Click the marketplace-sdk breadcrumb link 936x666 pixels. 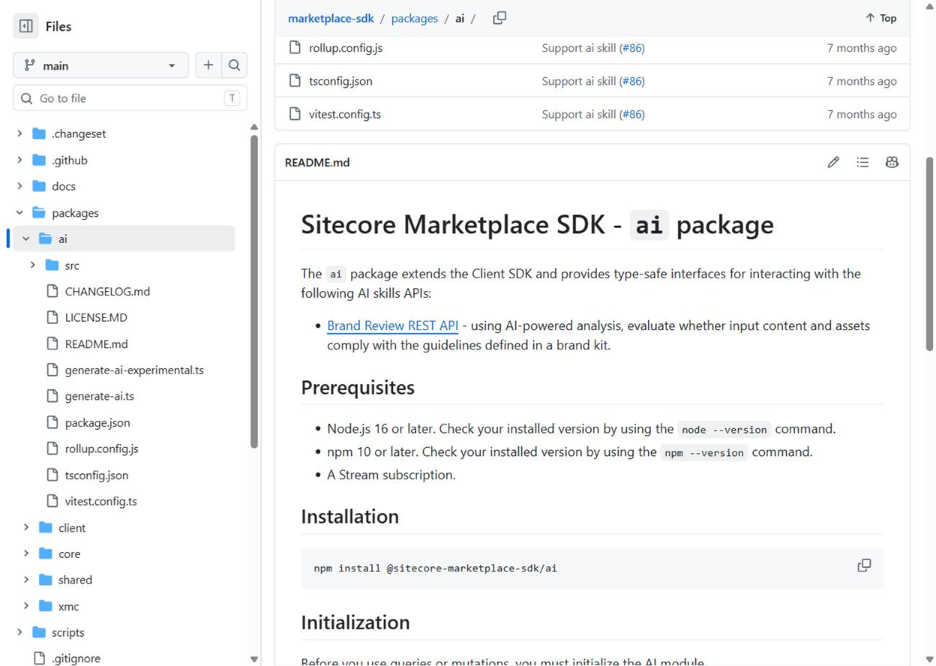point(331,18)
